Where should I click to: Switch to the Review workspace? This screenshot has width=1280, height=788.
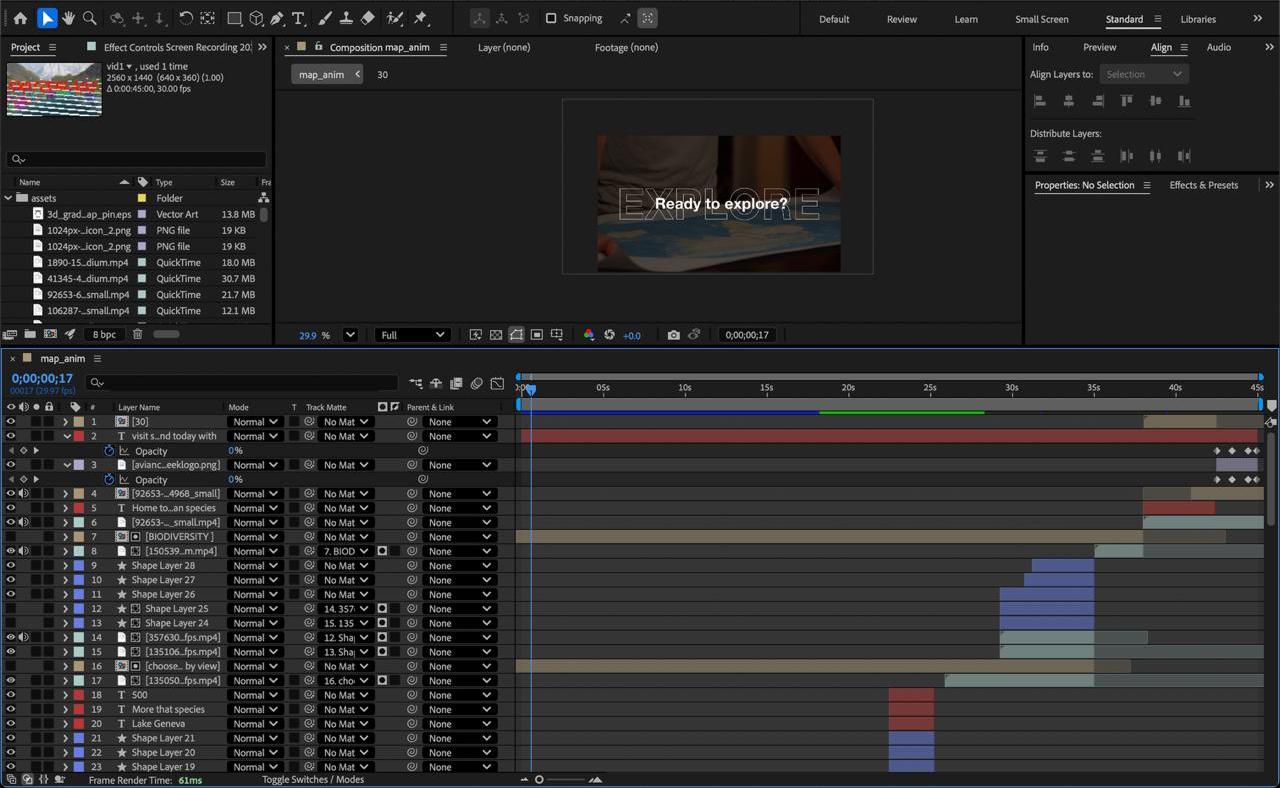[901, 19]
